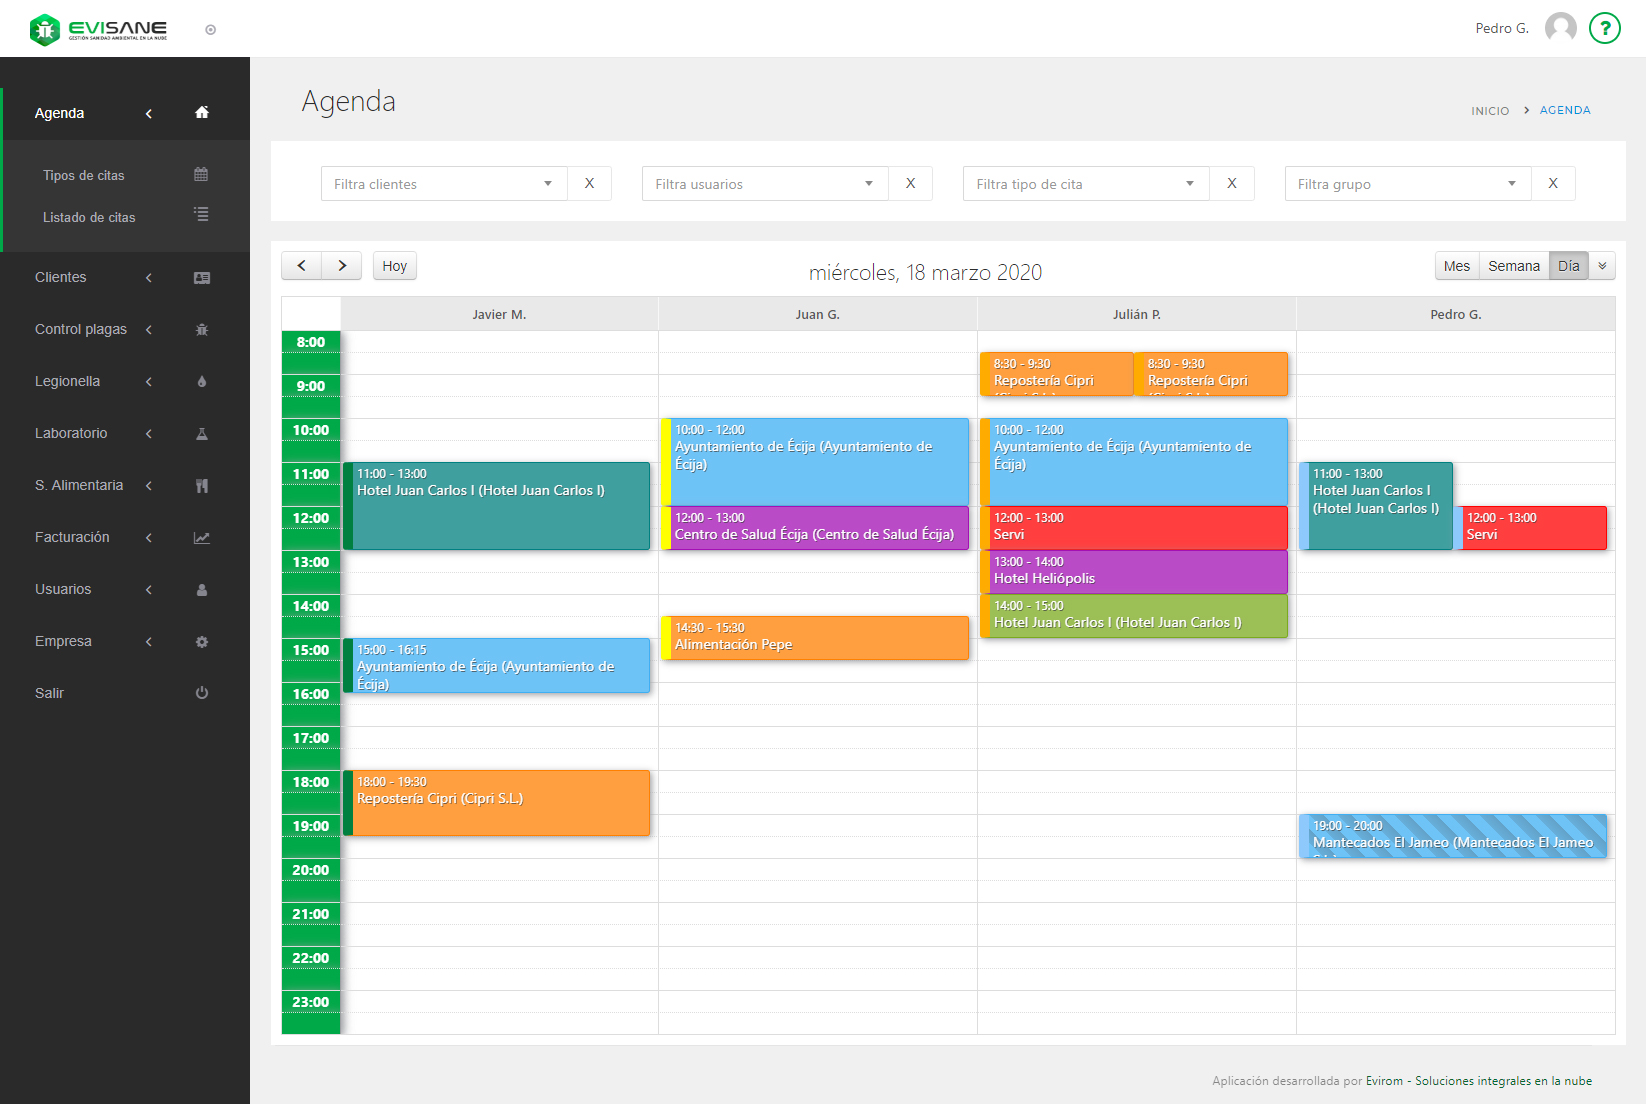Click the bug icon for Control plagas

(202, 329)
